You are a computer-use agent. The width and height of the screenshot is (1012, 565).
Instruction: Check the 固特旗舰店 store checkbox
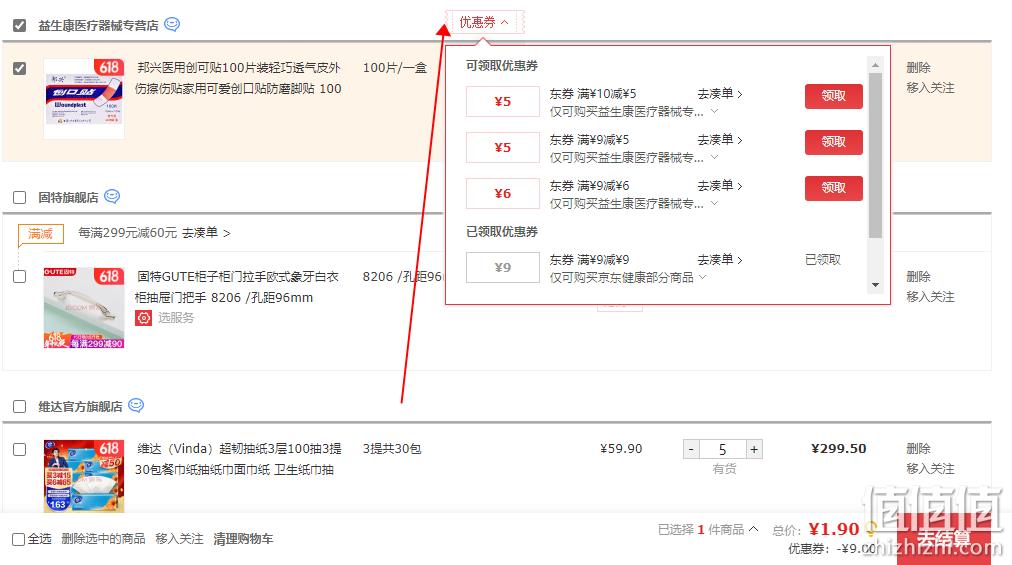coord(19,197)
